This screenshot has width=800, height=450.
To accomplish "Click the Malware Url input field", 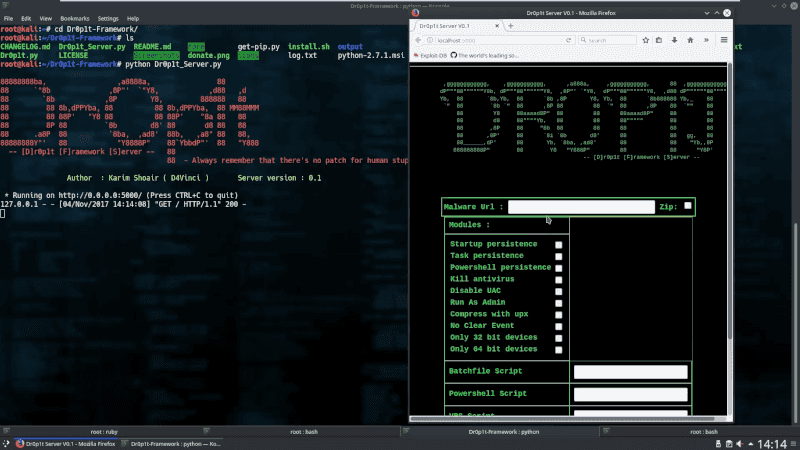I will pos(581,207).
